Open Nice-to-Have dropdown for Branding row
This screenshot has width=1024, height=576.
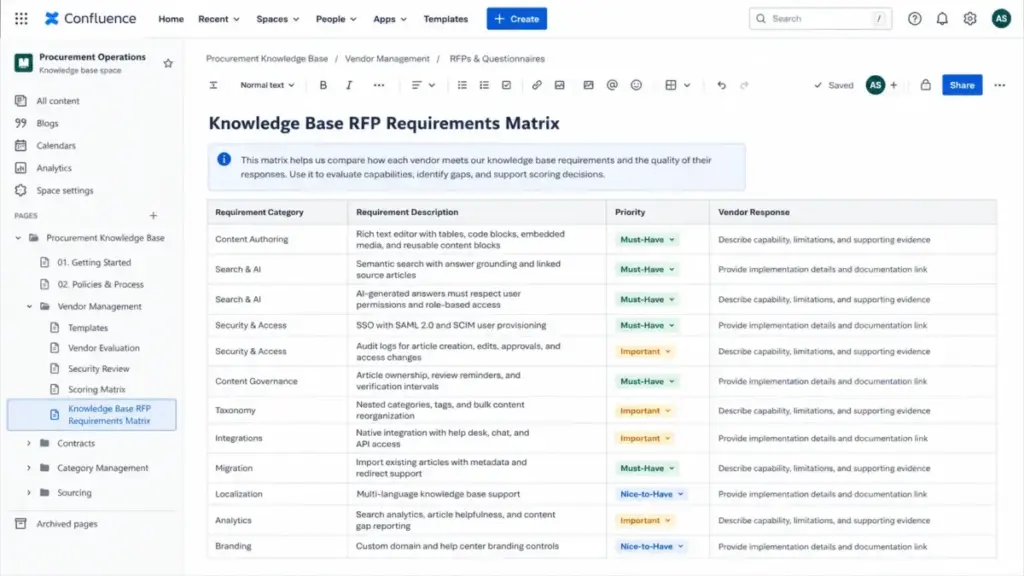coord(651,547)
